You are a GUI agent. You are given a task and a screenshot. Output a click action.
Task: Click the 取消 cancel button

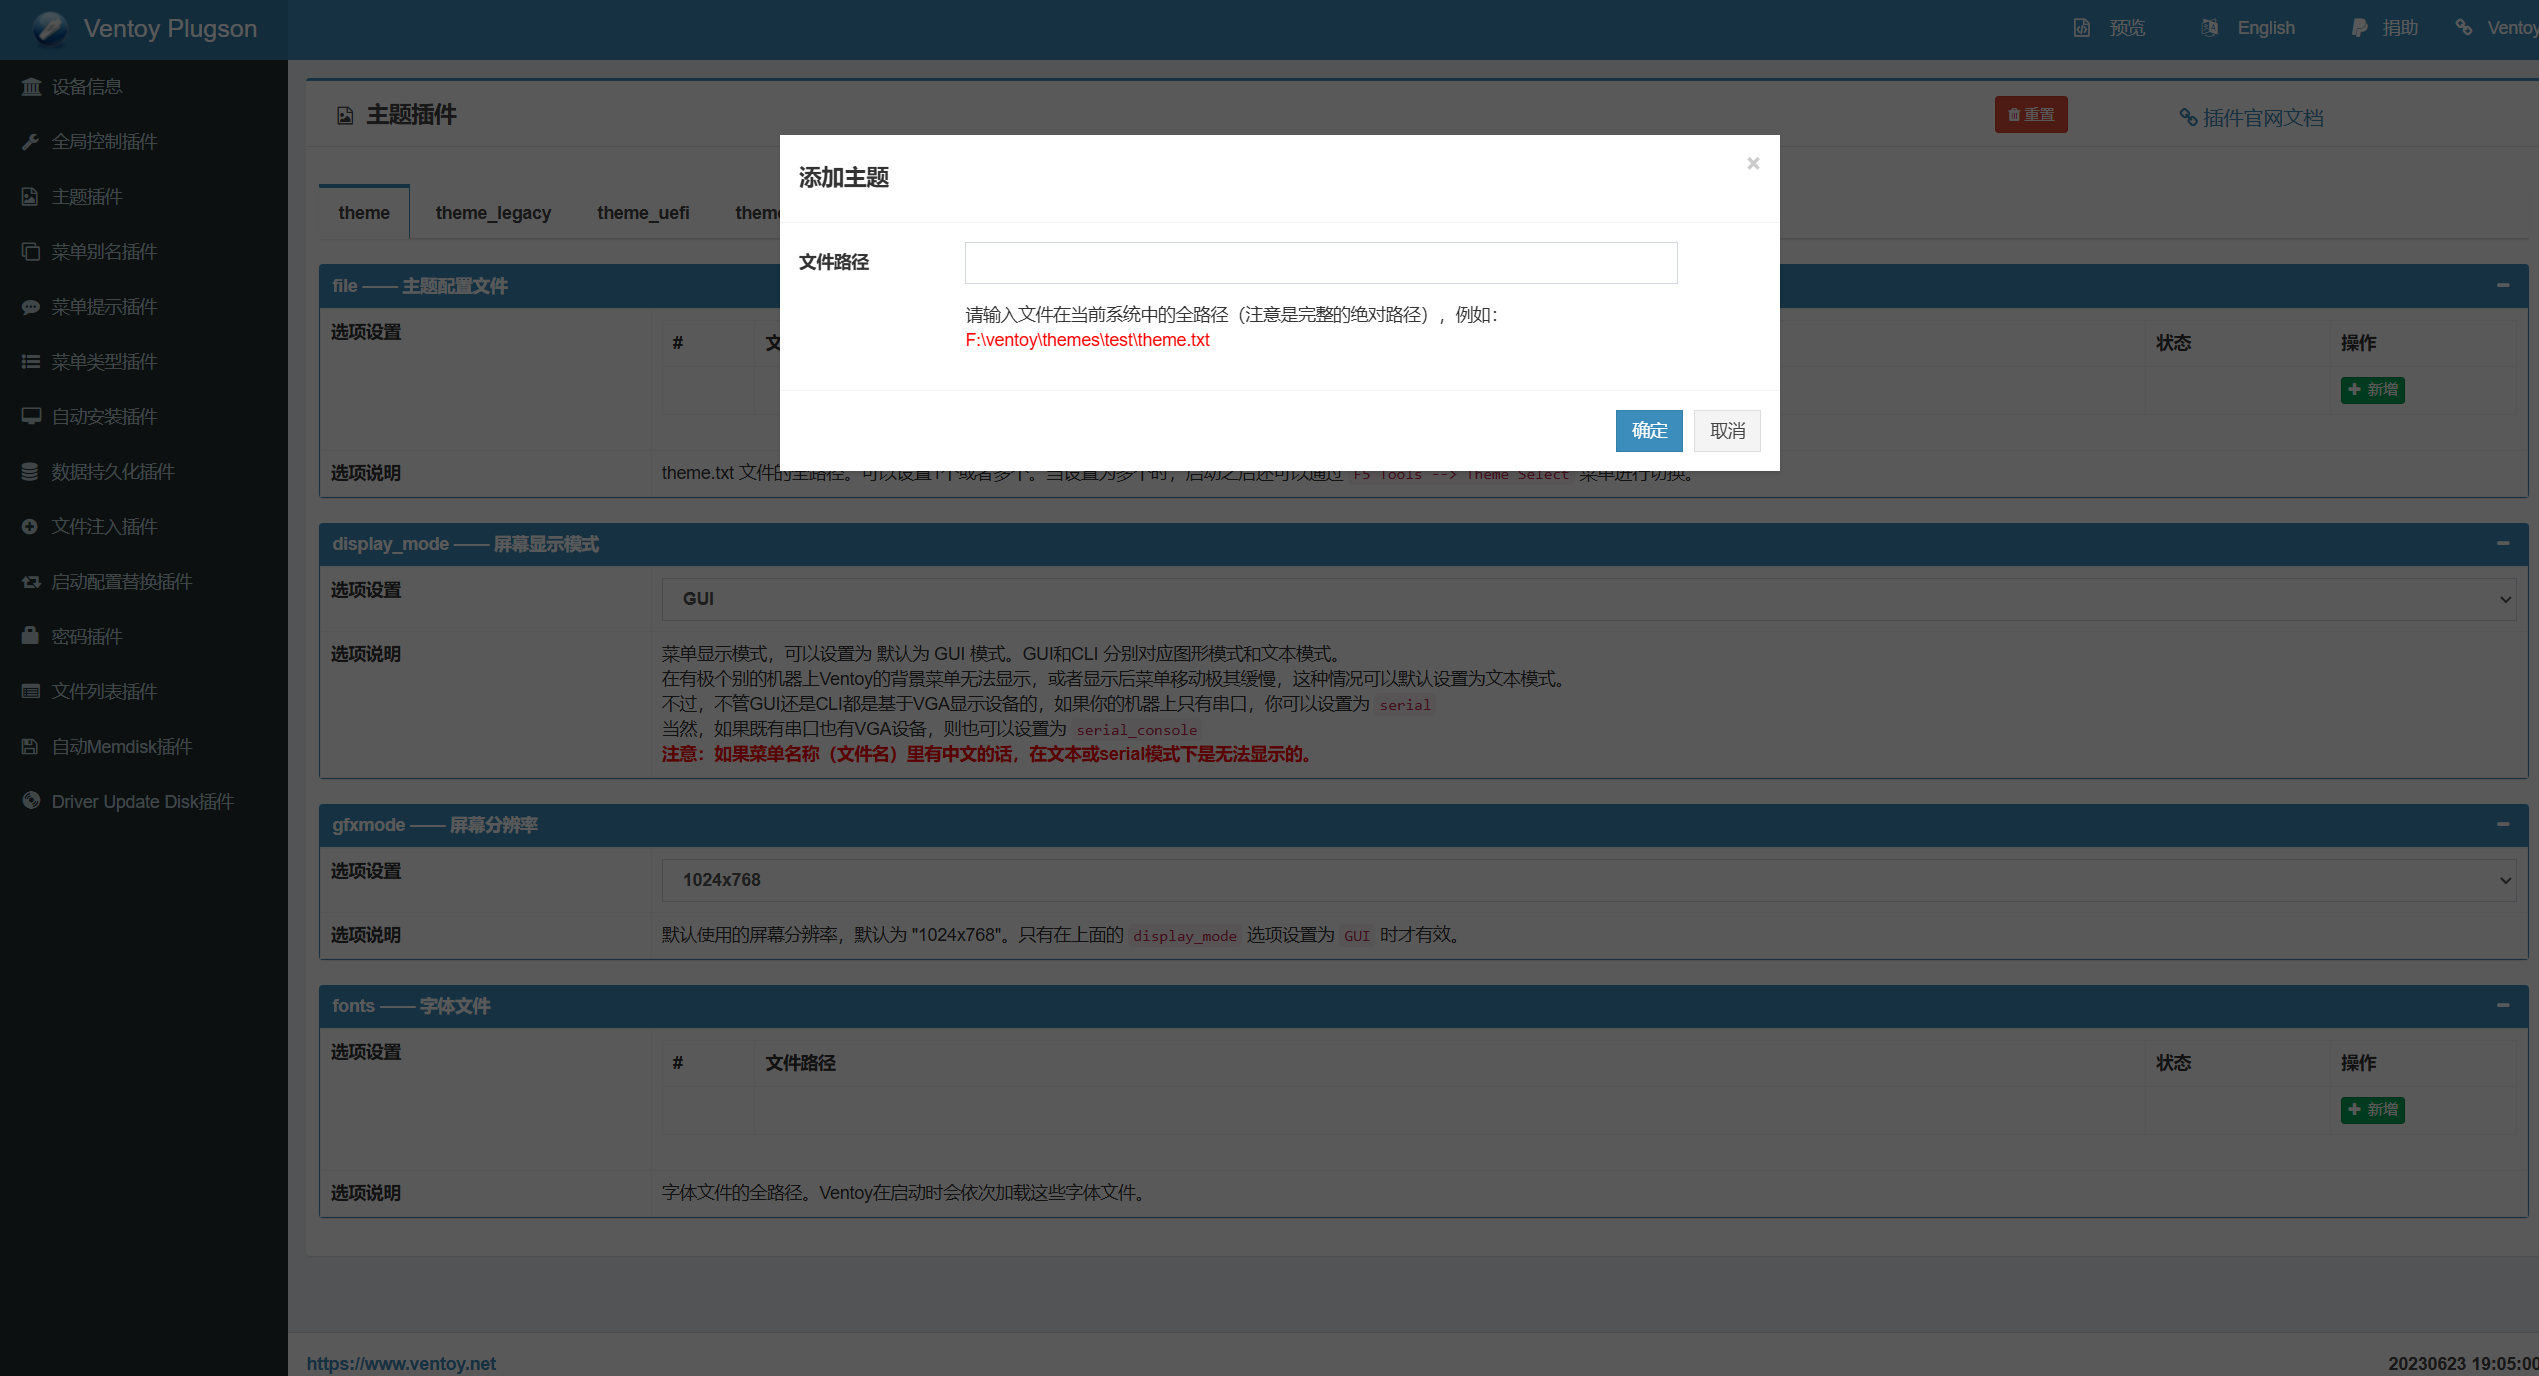(x=1727, y=431)
